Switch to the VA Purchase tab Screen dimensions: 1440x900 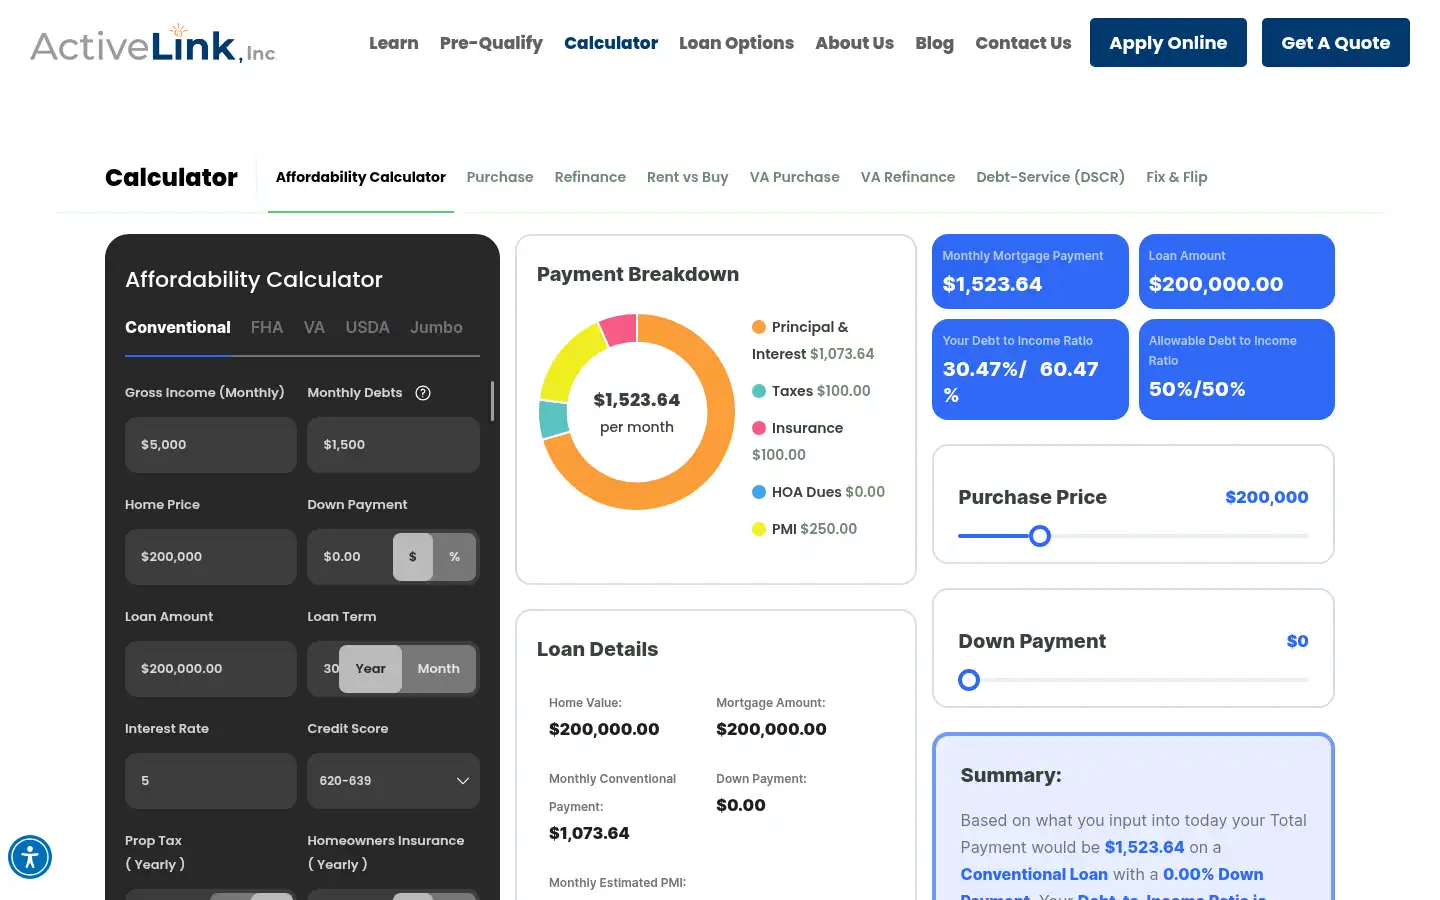pos(795,177)
